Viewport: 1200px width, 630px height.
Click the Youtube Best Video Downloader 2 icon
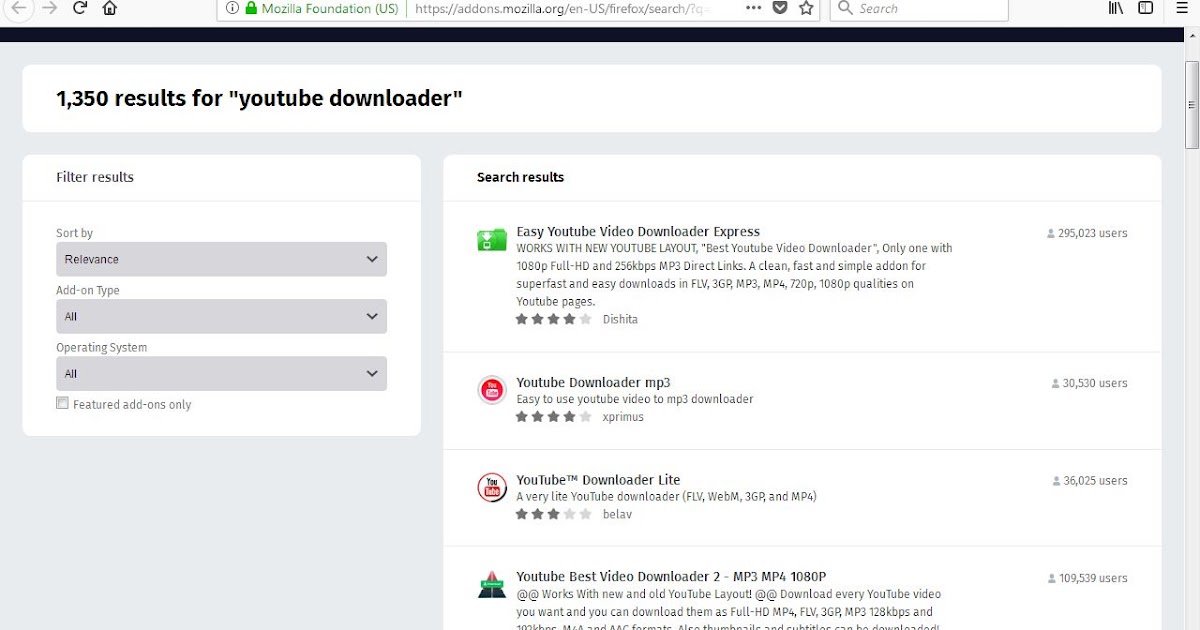[492, 585]
